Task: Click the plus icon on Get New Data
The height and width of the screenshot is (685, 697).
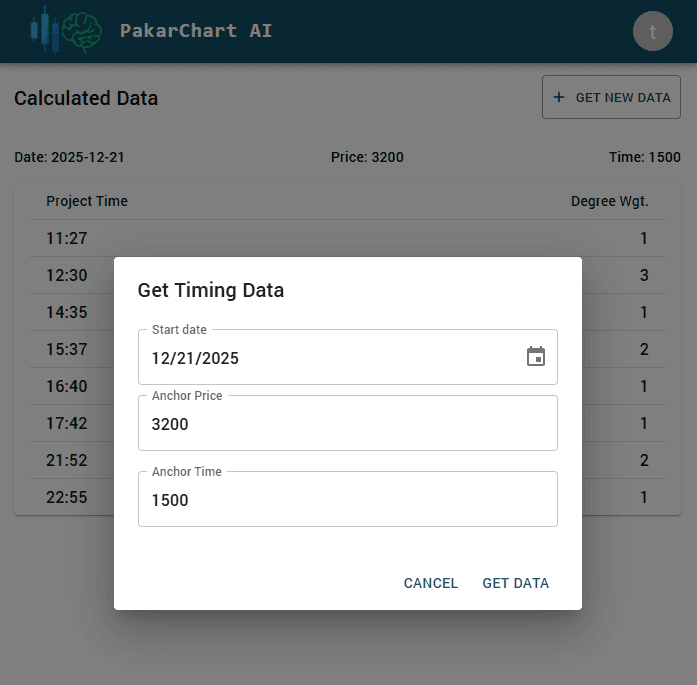Action: click(559, 98)
